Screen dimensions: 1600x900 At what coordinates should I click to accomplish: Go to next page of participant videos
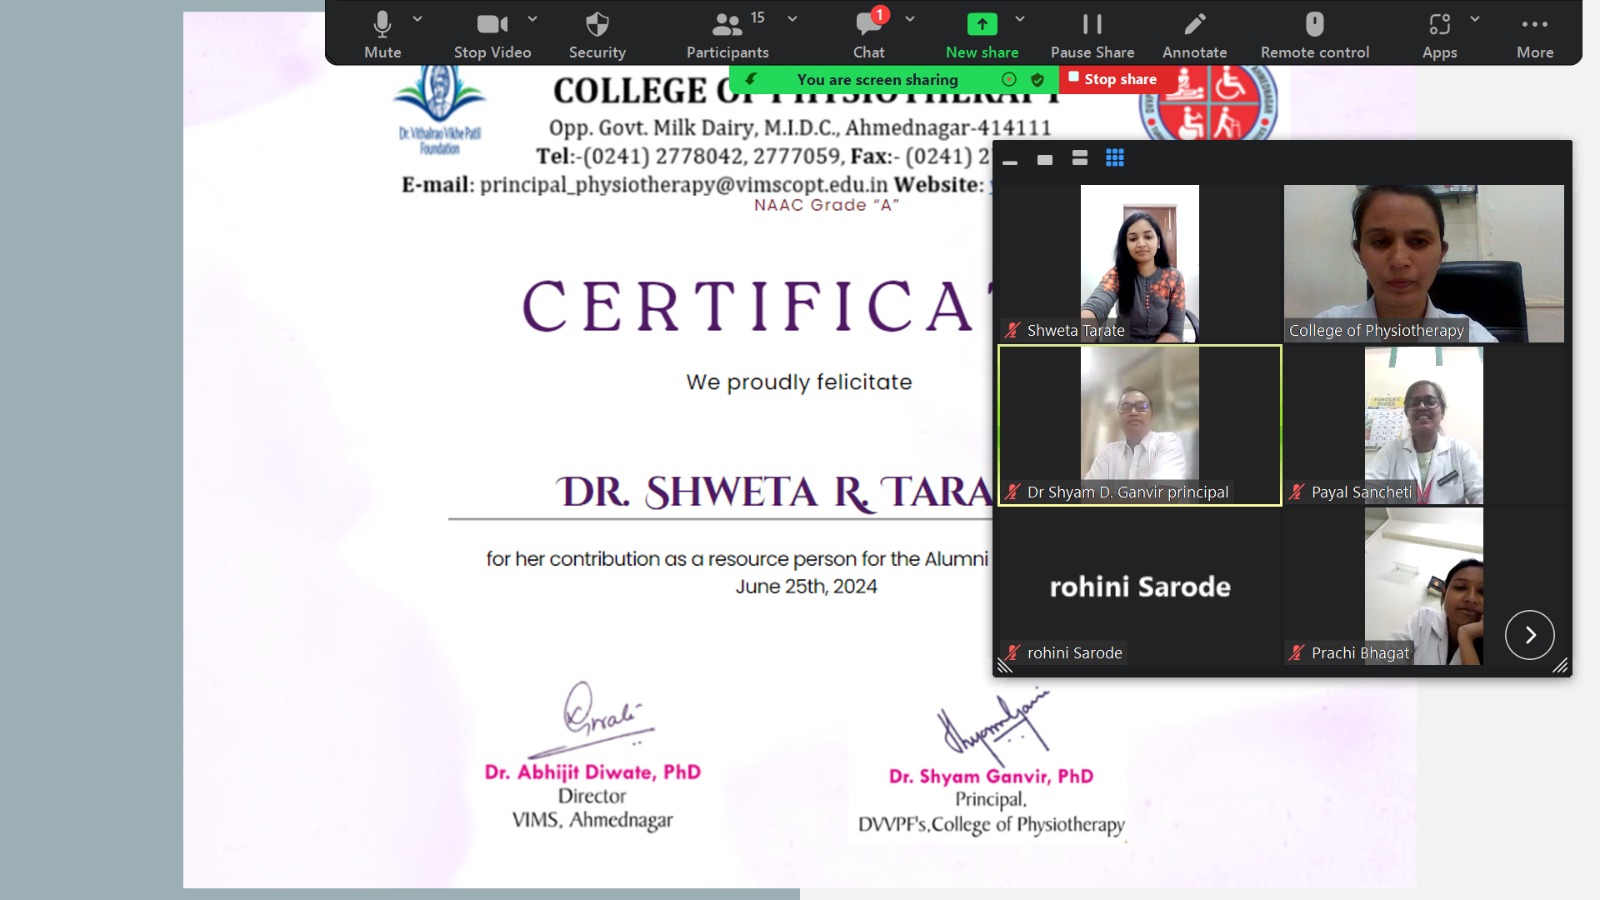[1529, 635]
